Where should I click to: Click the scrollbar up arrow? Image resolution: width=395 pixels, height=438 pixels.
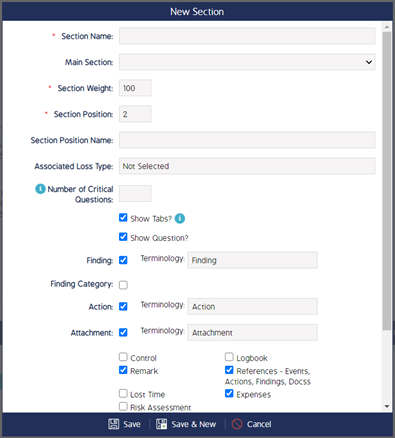tap(387, 27)
